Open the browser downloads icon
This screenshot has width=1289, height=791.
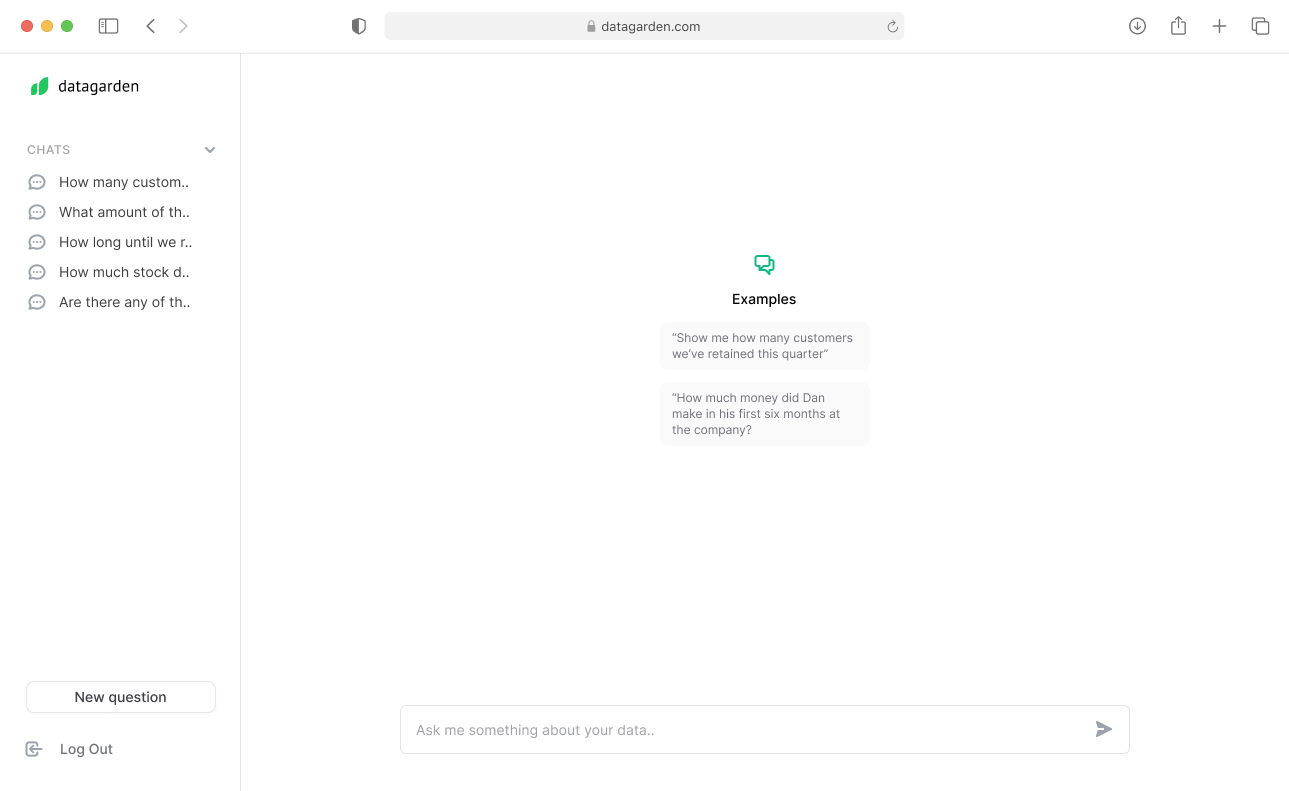click(x=1137, y=27)
